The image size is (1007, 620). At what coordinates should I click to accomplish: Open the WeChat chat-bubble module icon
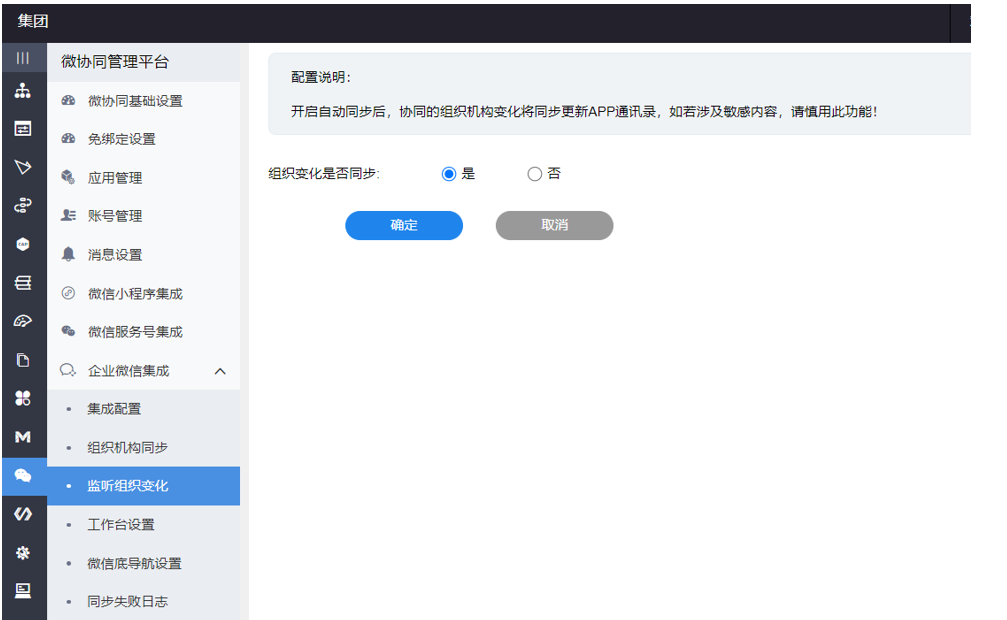[x=22, y=476]
